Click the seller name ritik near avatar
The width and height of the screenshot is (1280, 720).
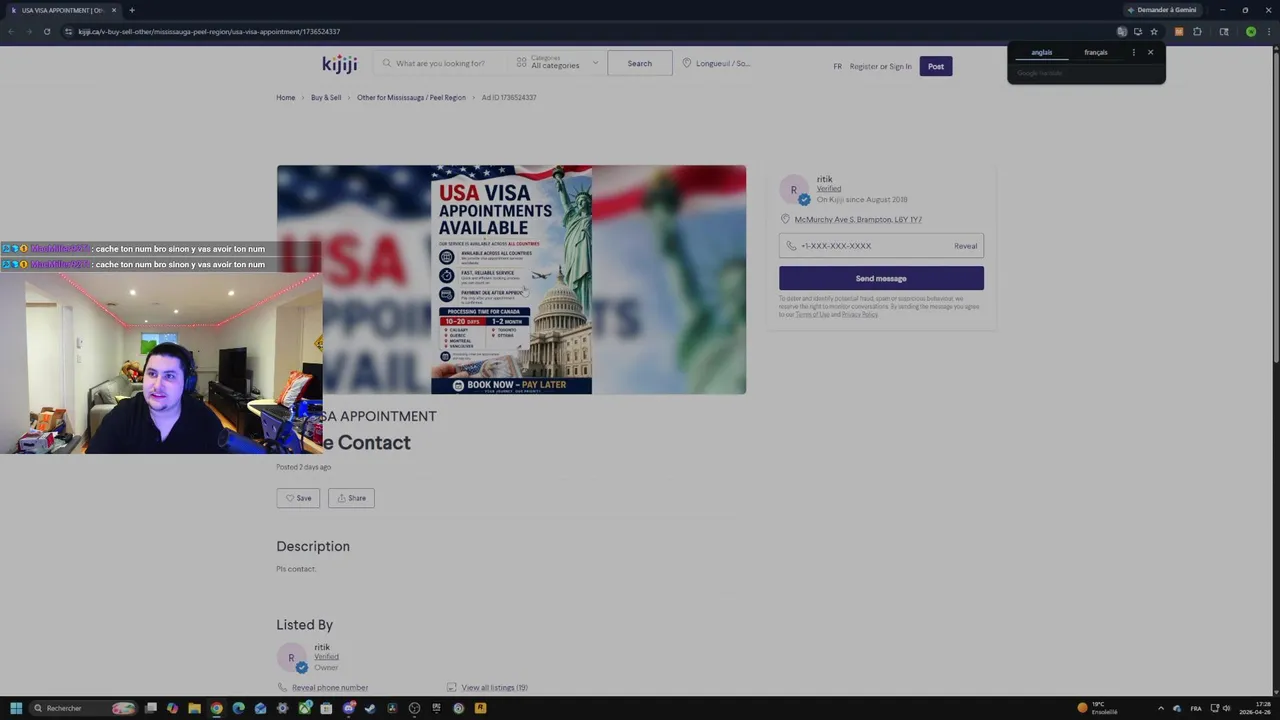click(824, 179)
